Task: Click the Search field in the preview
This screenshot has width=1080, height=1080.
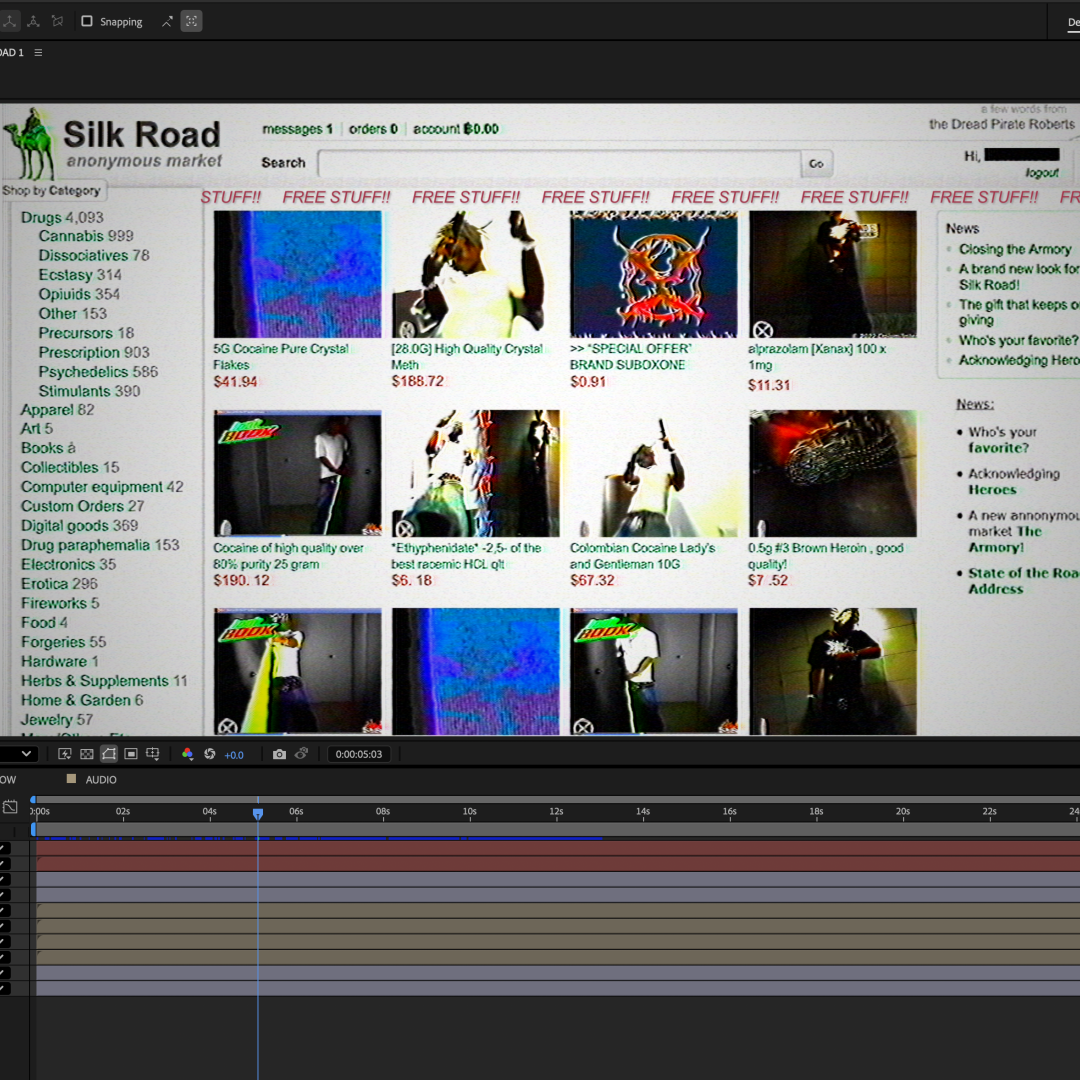Action: 559,164
